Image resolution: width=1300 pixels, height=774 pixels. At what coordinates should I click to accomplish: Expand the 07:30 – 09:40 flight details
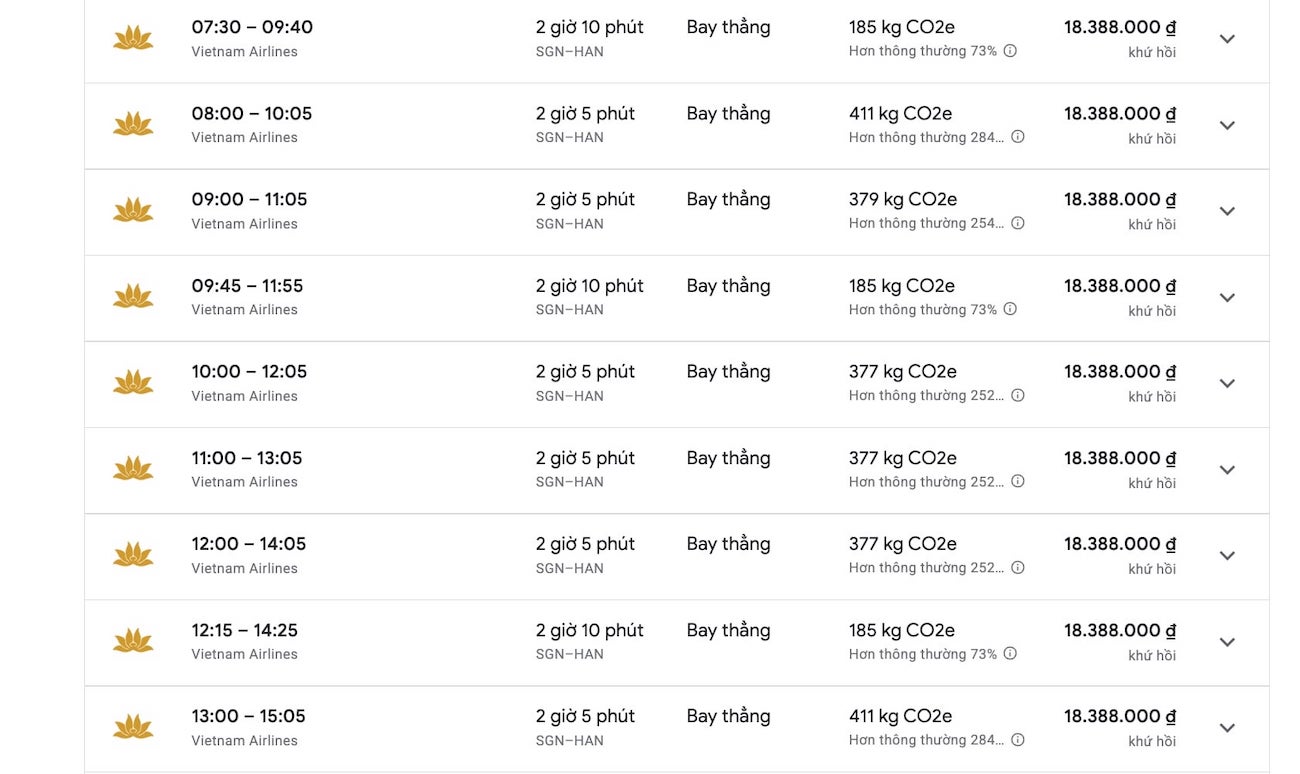(1227, 39)
